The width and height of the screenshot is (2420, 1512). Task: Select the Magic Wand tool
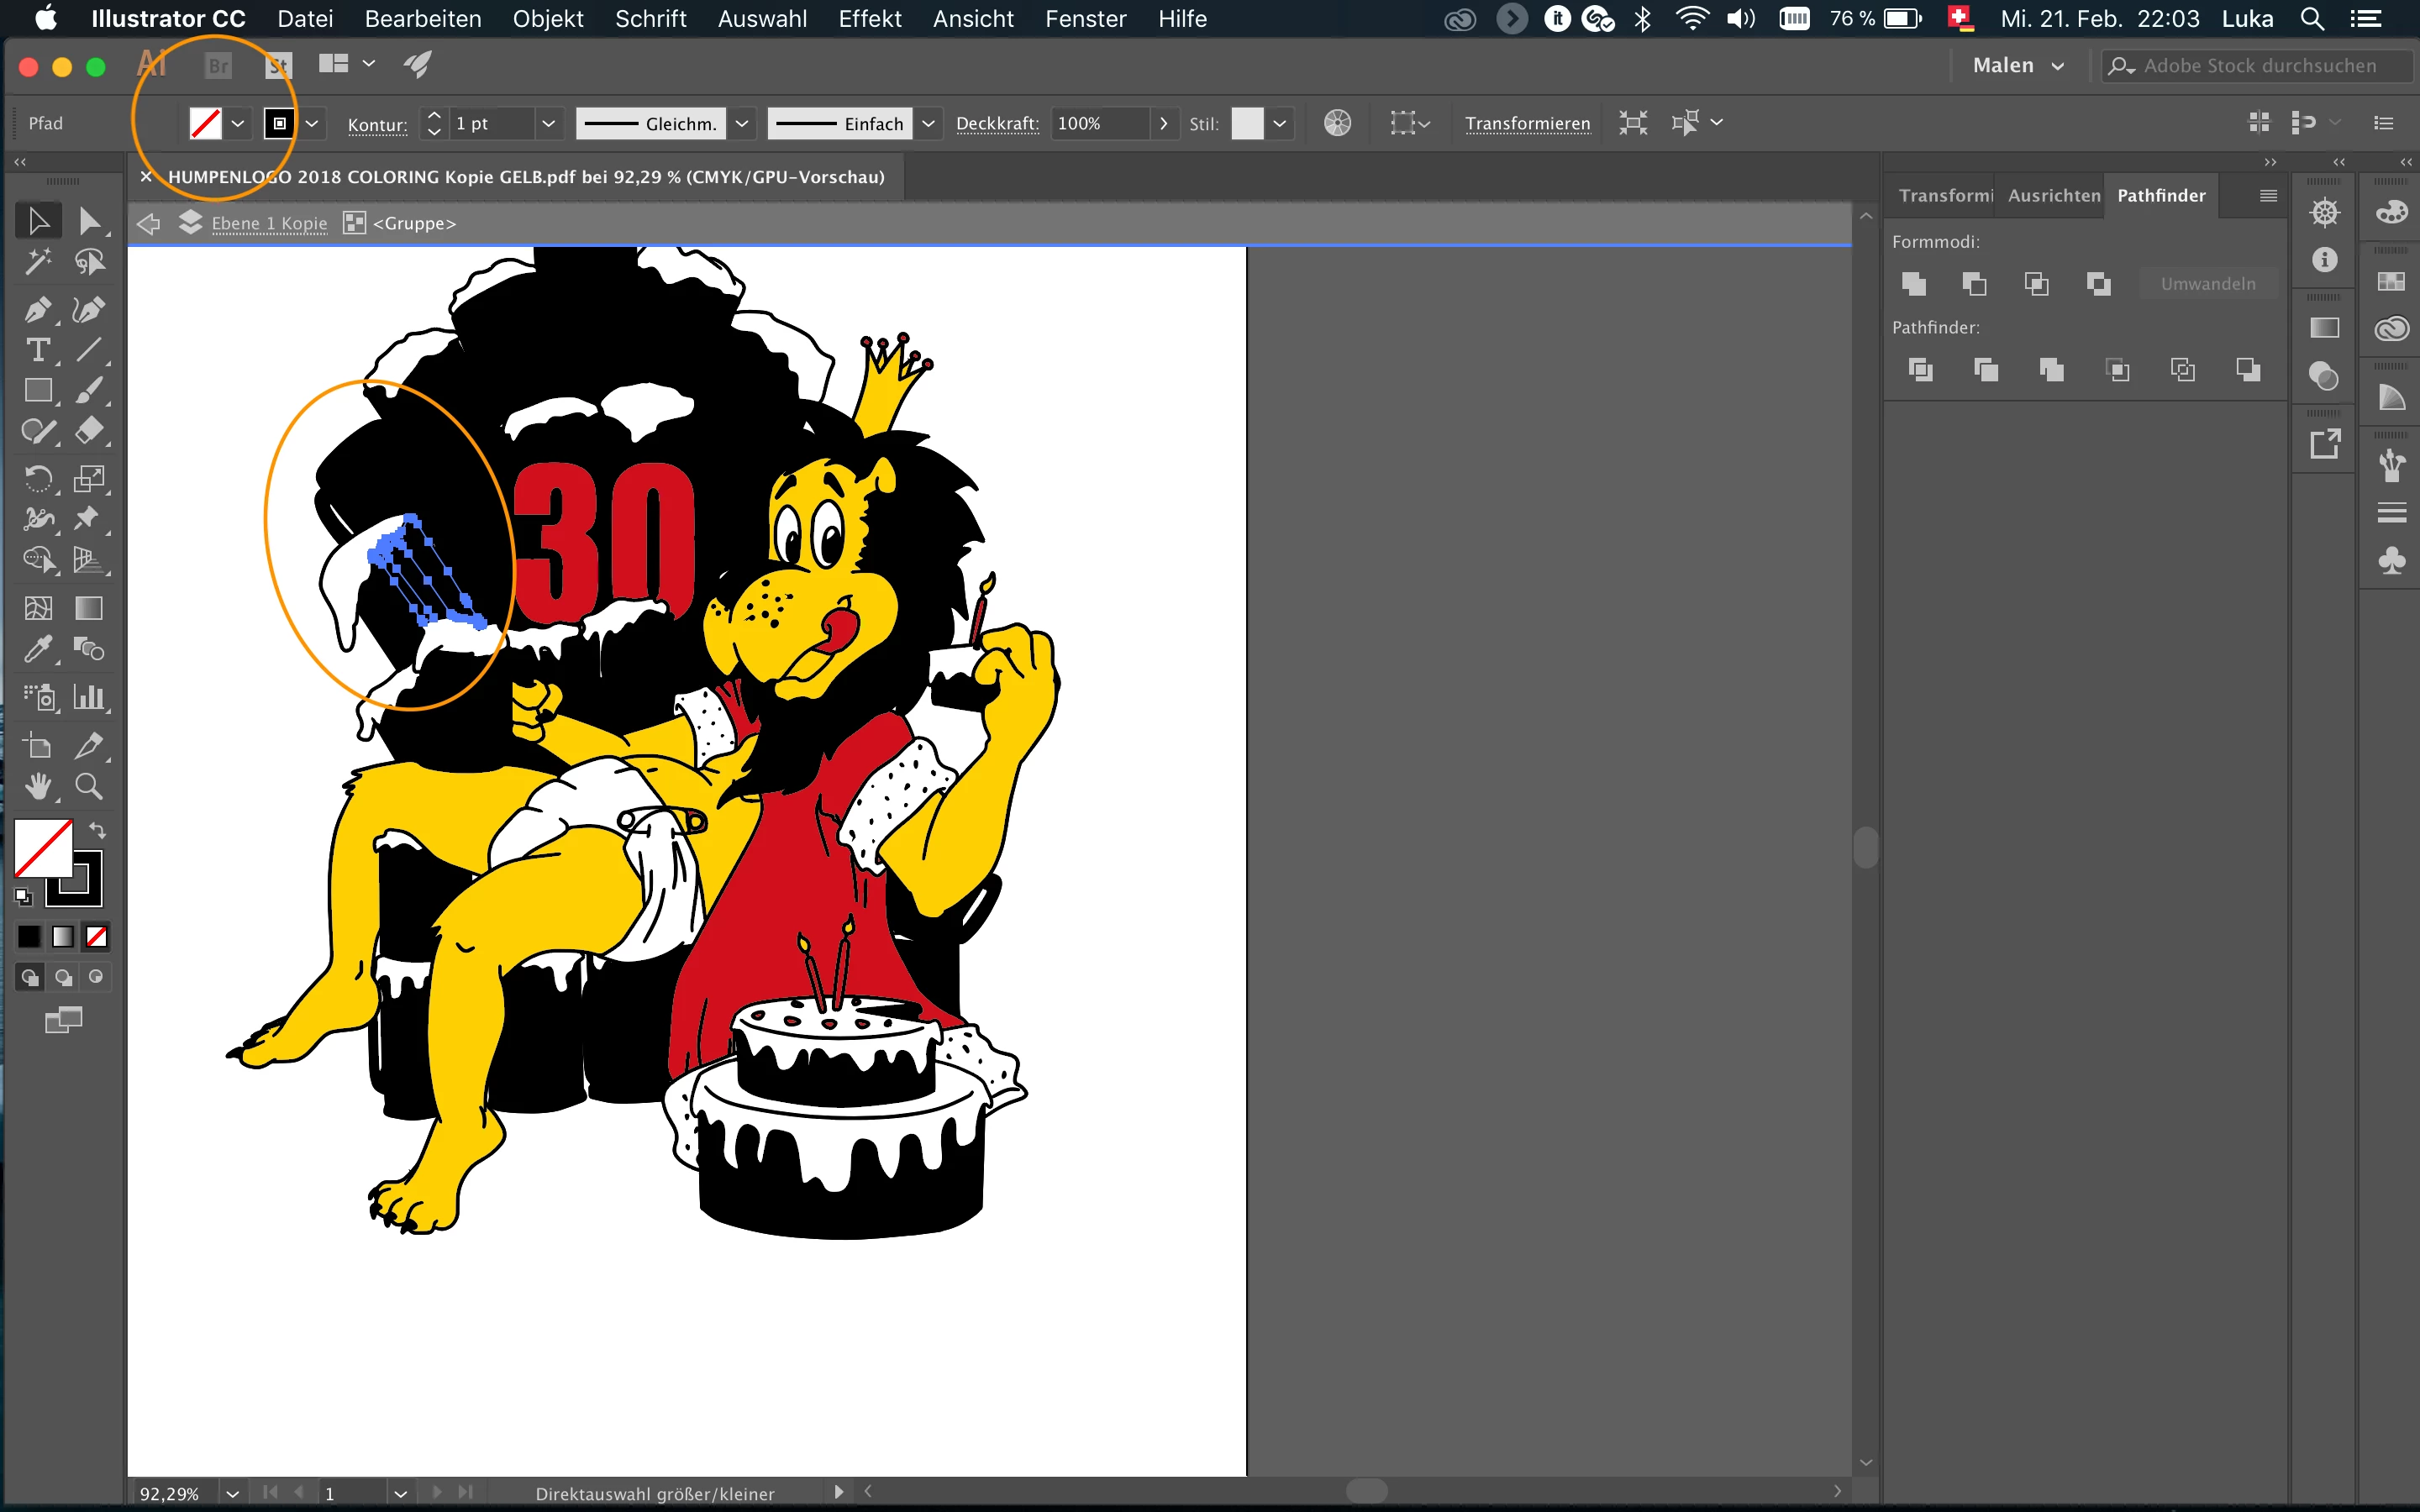coord(37,262)
